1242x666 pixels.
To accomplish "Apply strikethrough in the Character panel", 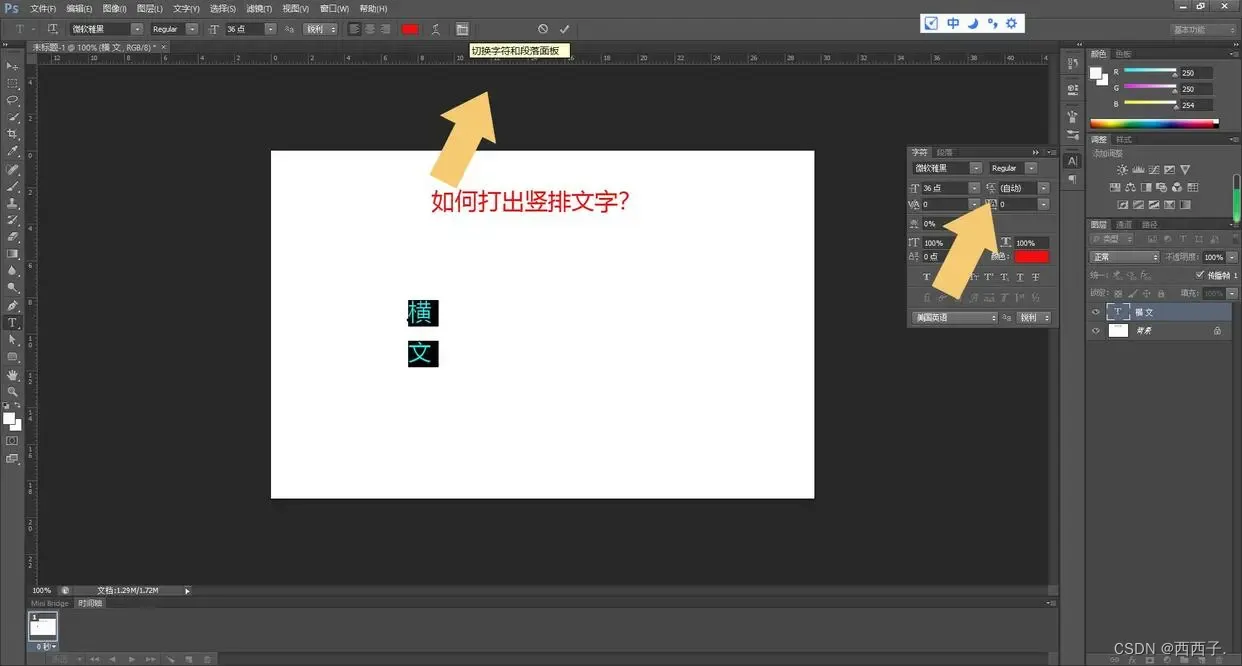I will (x=1036, y=277).
